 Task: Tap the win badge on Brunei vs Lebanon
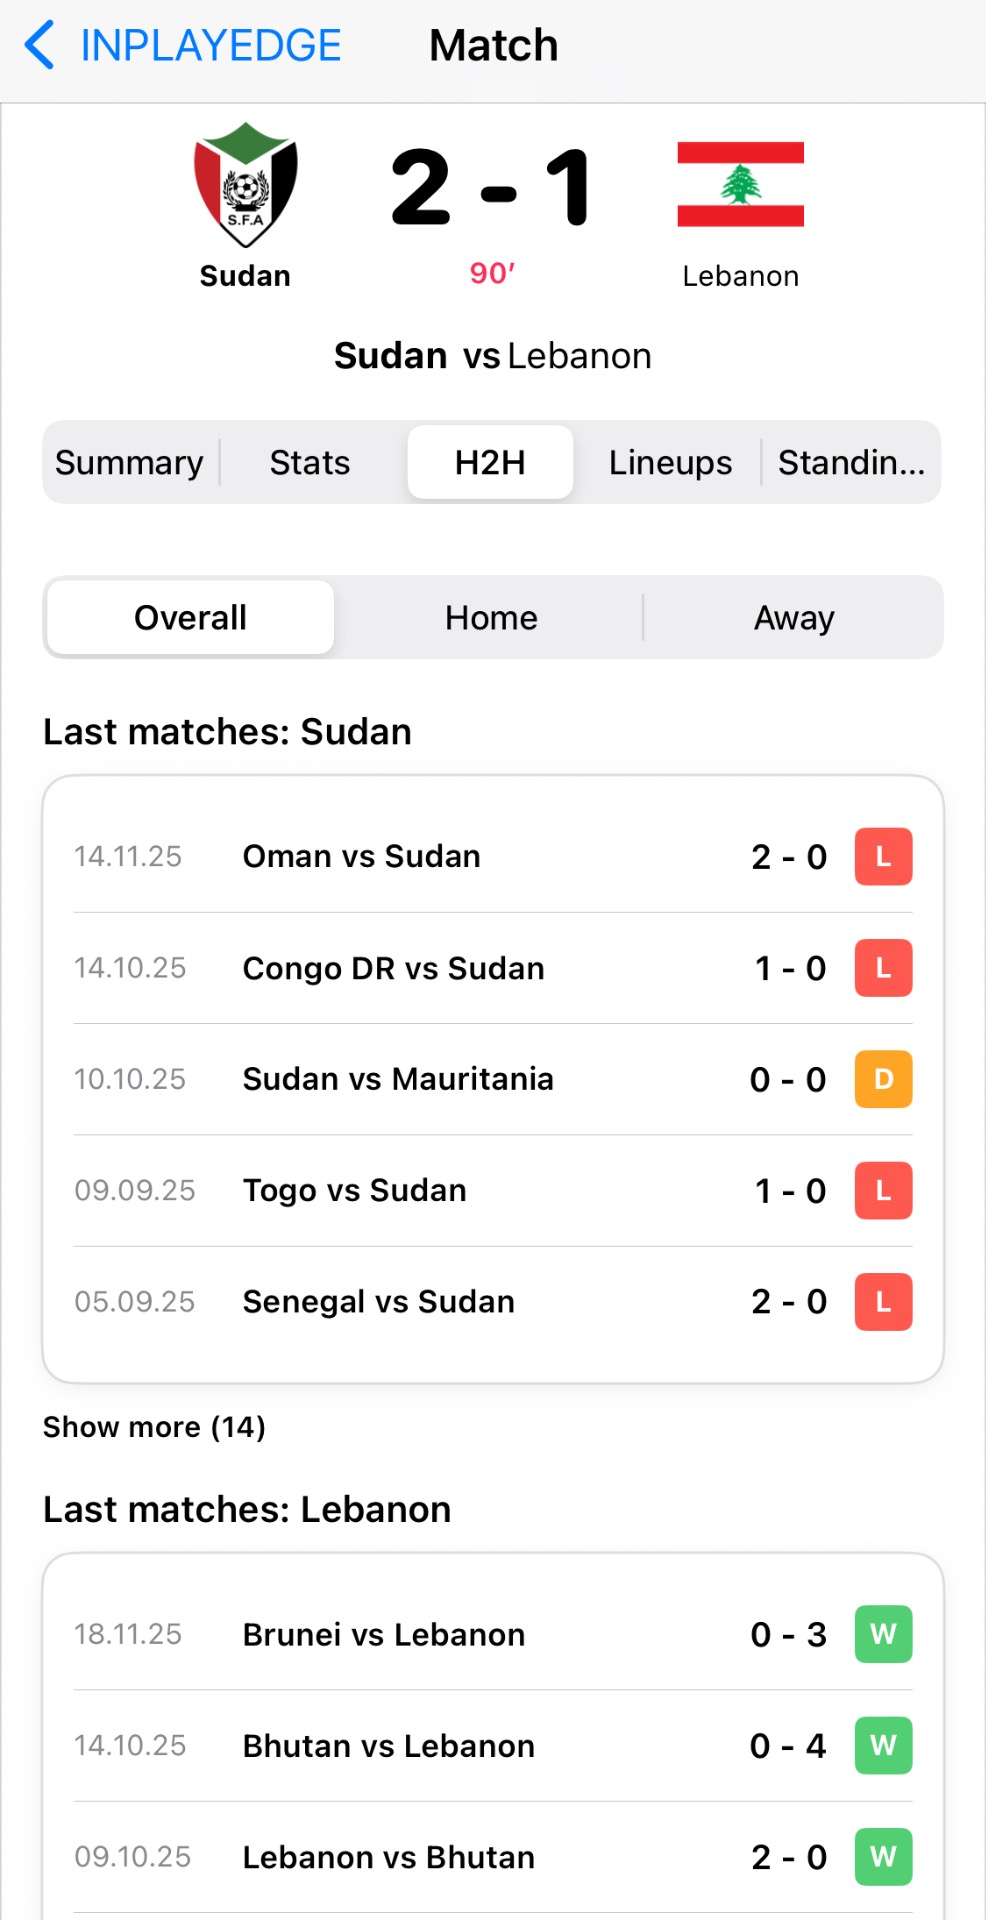(x=883, y=1634)
